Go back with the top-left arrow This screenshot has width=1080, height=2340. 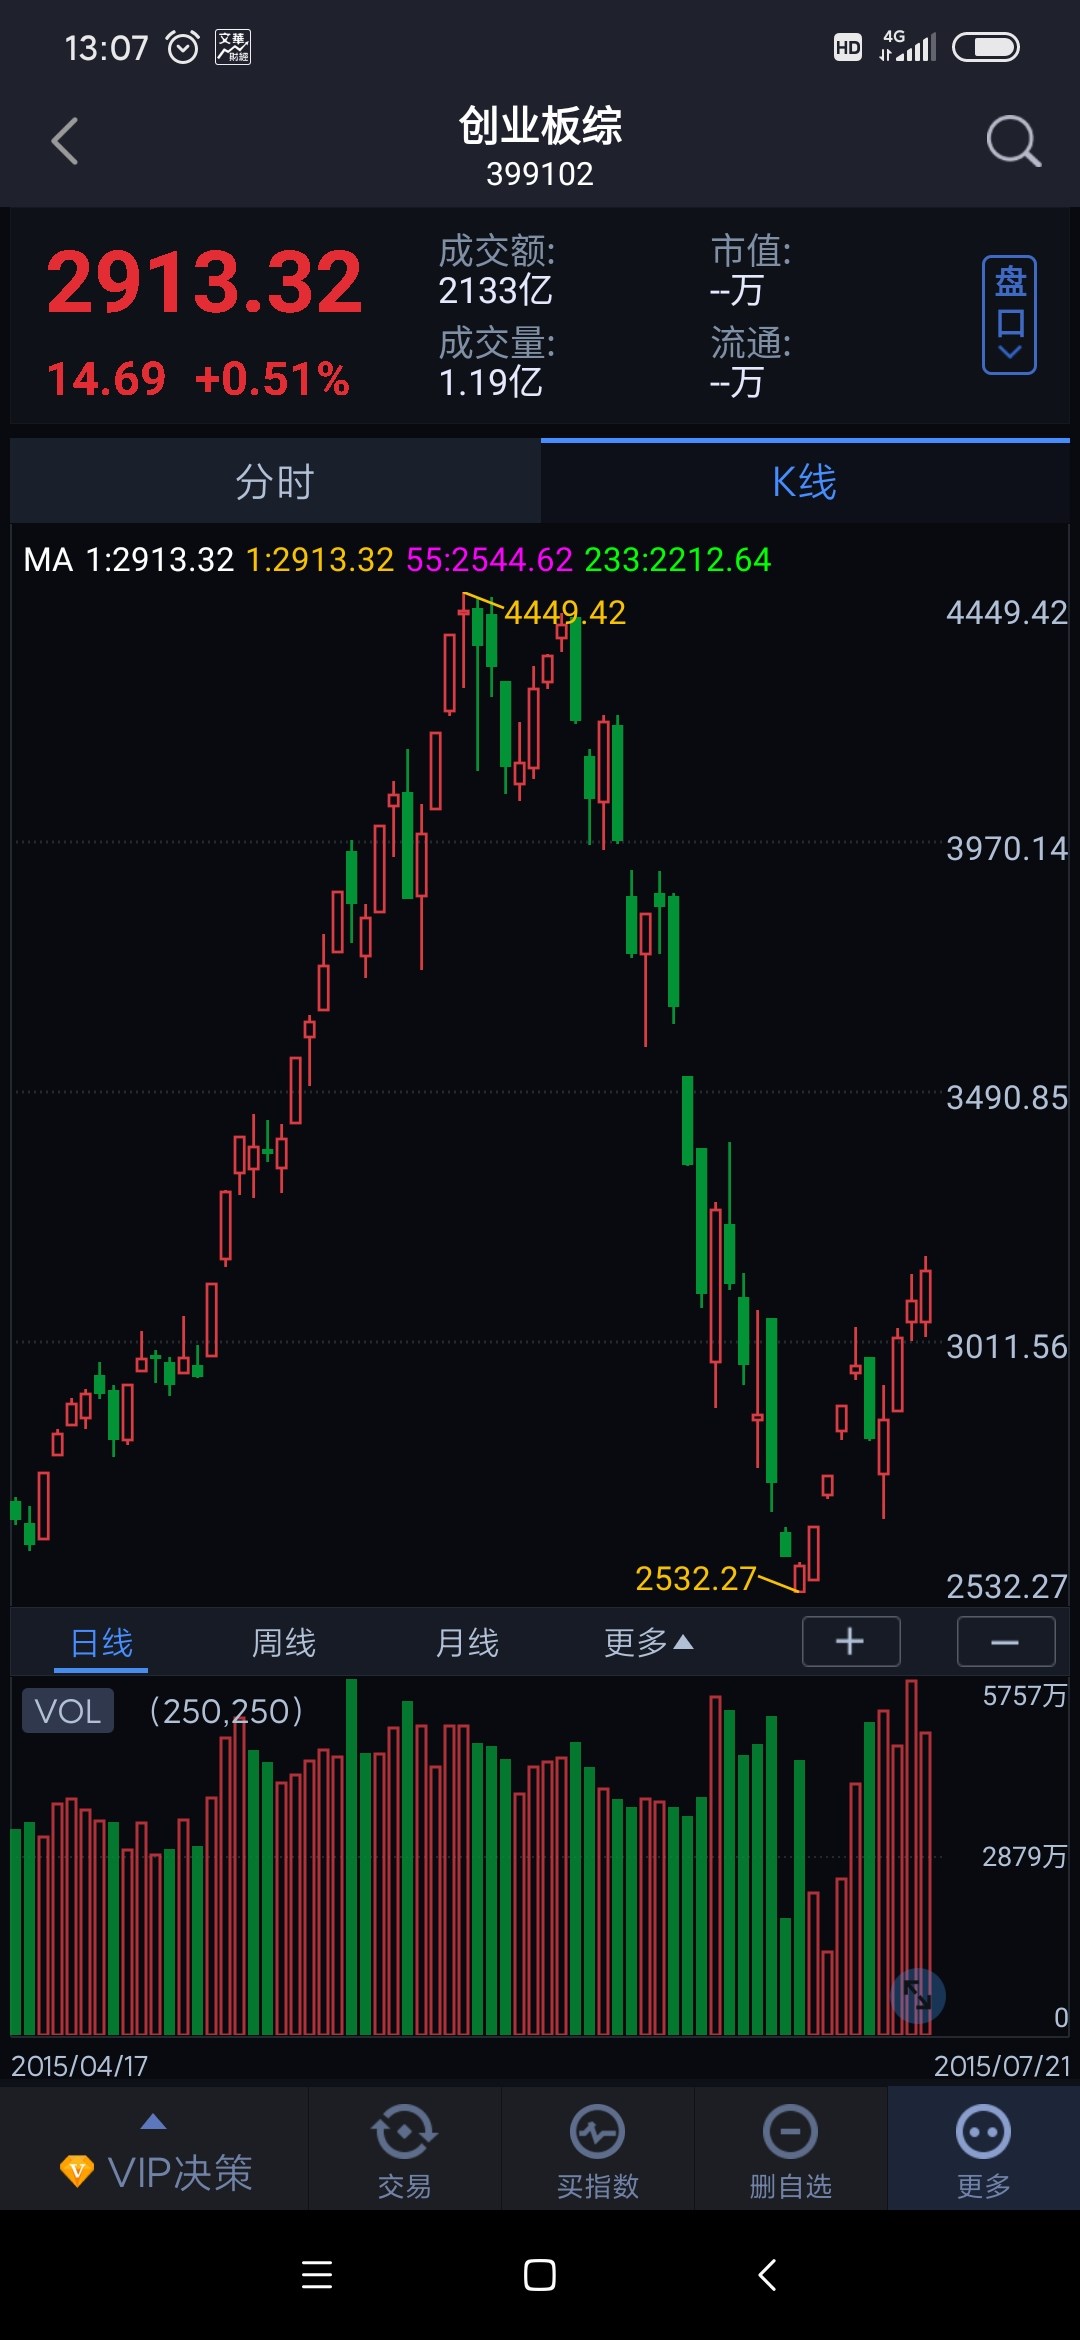click(x=65, y=141)
